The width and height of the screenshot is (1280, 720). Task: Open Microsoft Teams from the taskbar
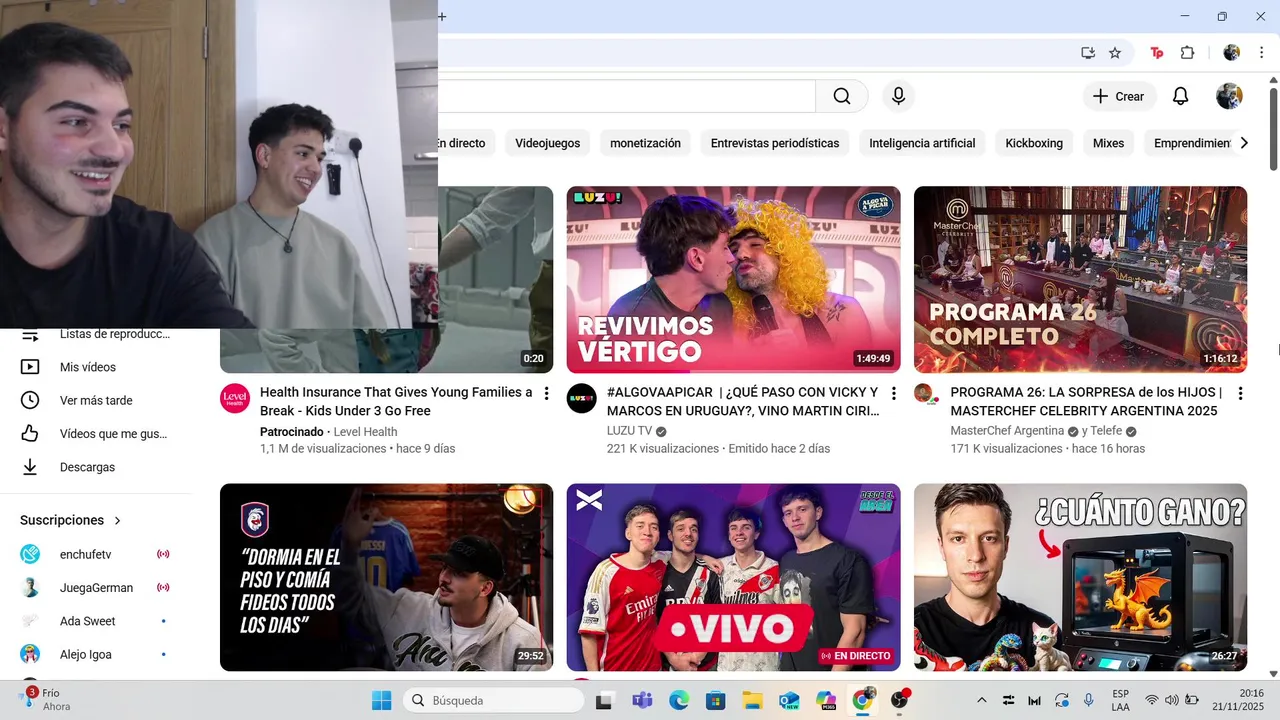[642, 700]
